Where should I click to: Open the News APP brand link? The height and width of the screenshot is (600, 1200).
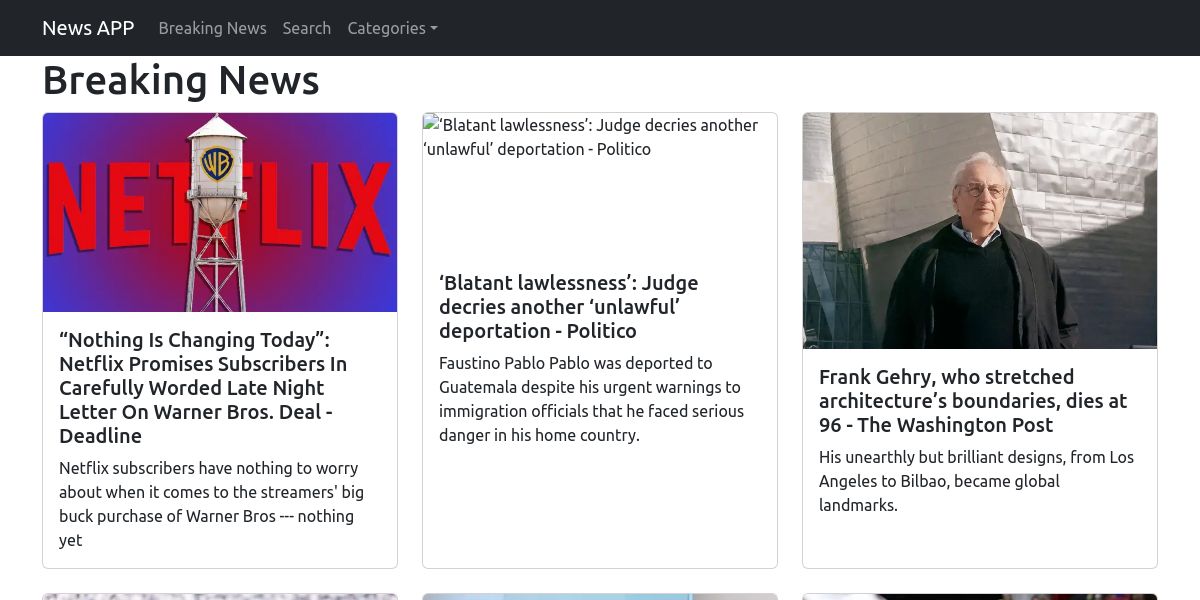coord(88,28)
